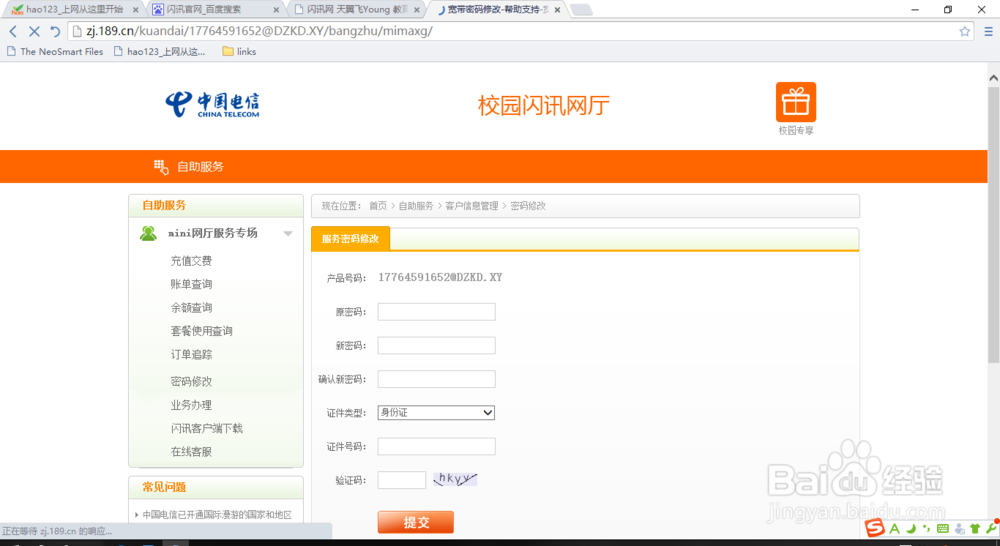Screen dimensions: 1000x546
Task: Go to 首页 in the breadcrumb
Action: tap(378, 206)
